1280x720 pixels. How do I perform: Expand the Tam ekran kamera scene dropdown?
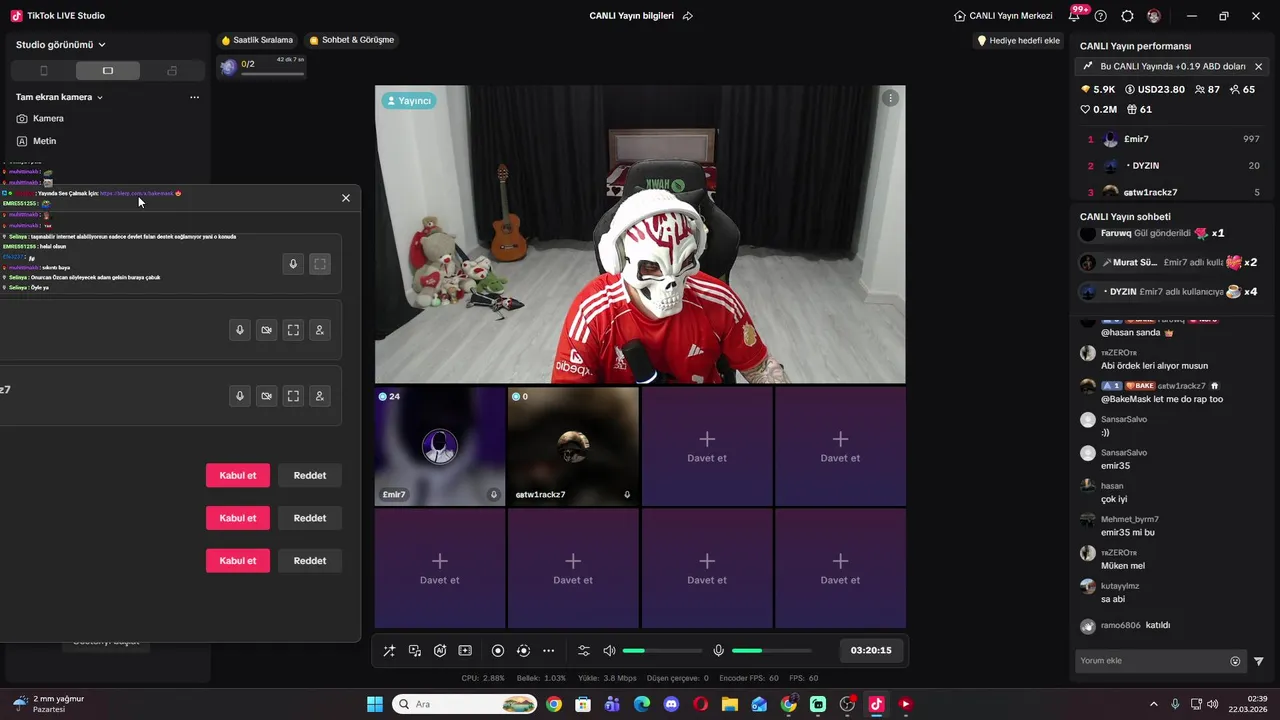[x=60, y=97]
